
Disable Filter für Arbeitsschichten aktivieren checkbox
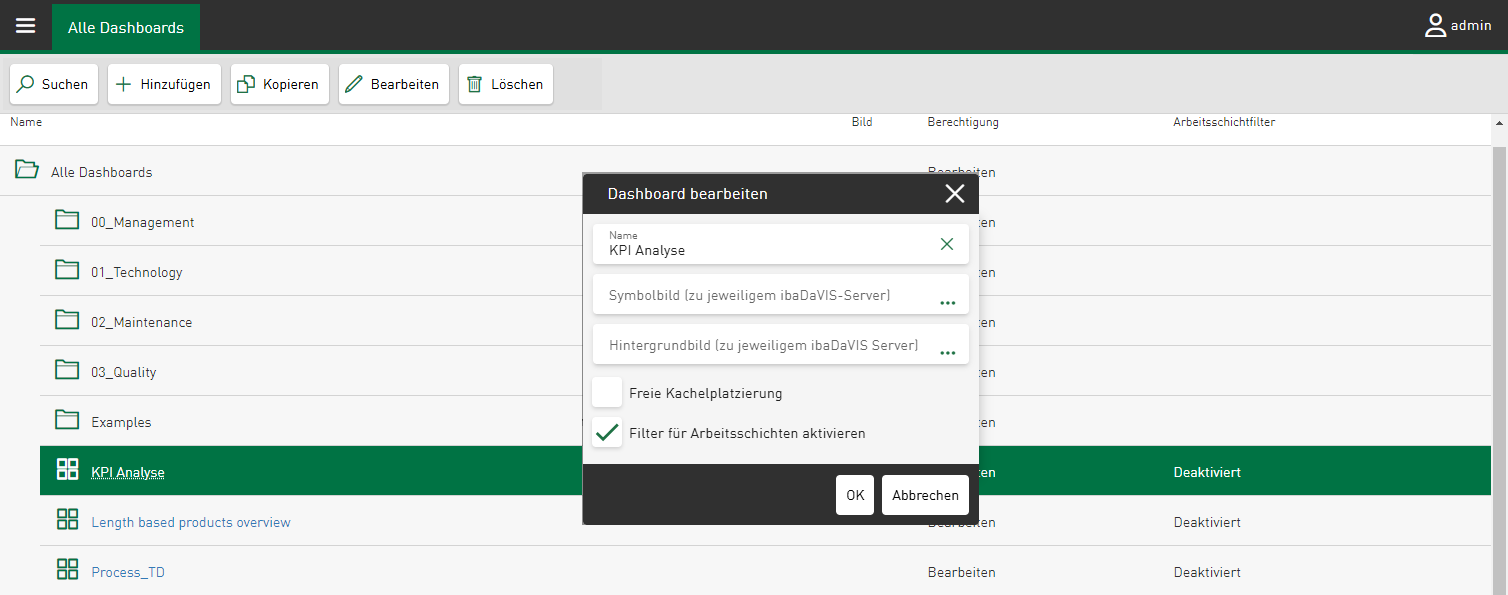[x=607, y=432]
